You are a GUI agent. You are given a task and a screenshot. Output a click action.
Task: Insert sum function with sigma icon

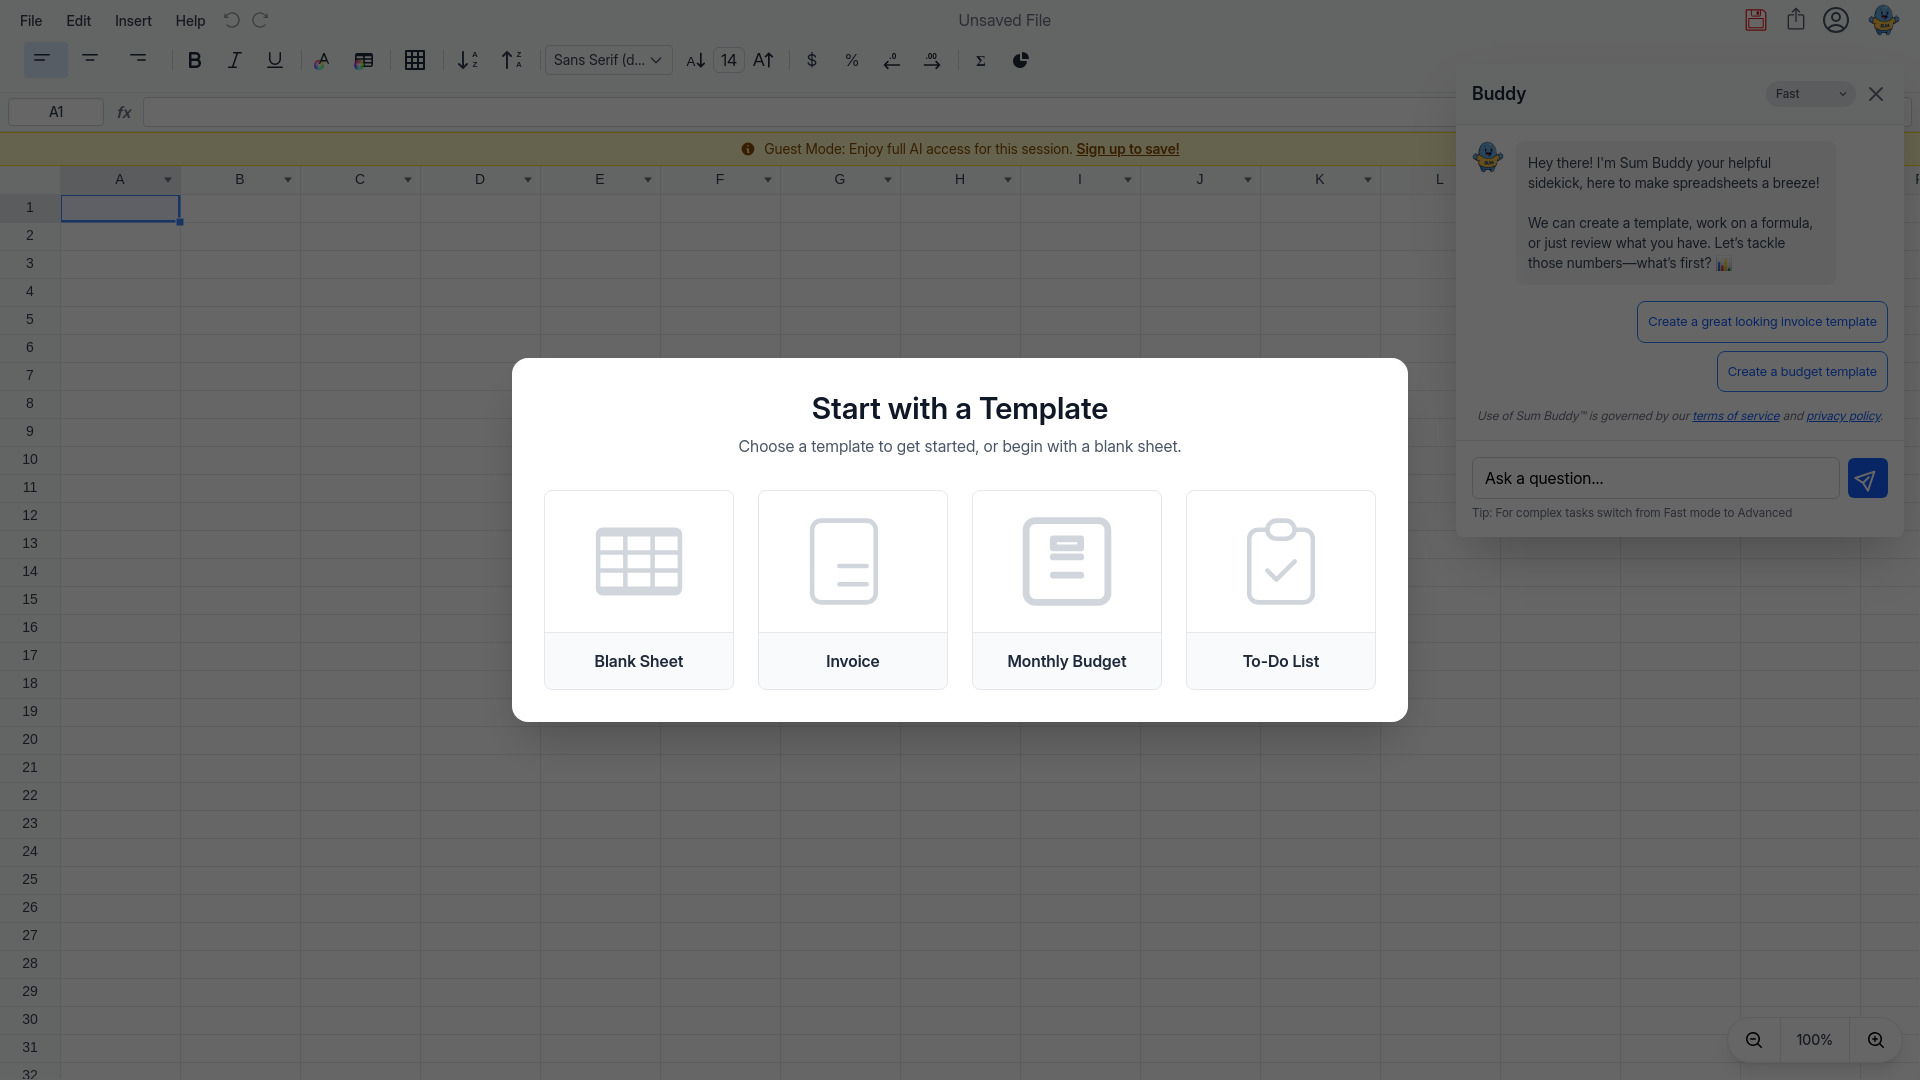(x=981, y=61)
